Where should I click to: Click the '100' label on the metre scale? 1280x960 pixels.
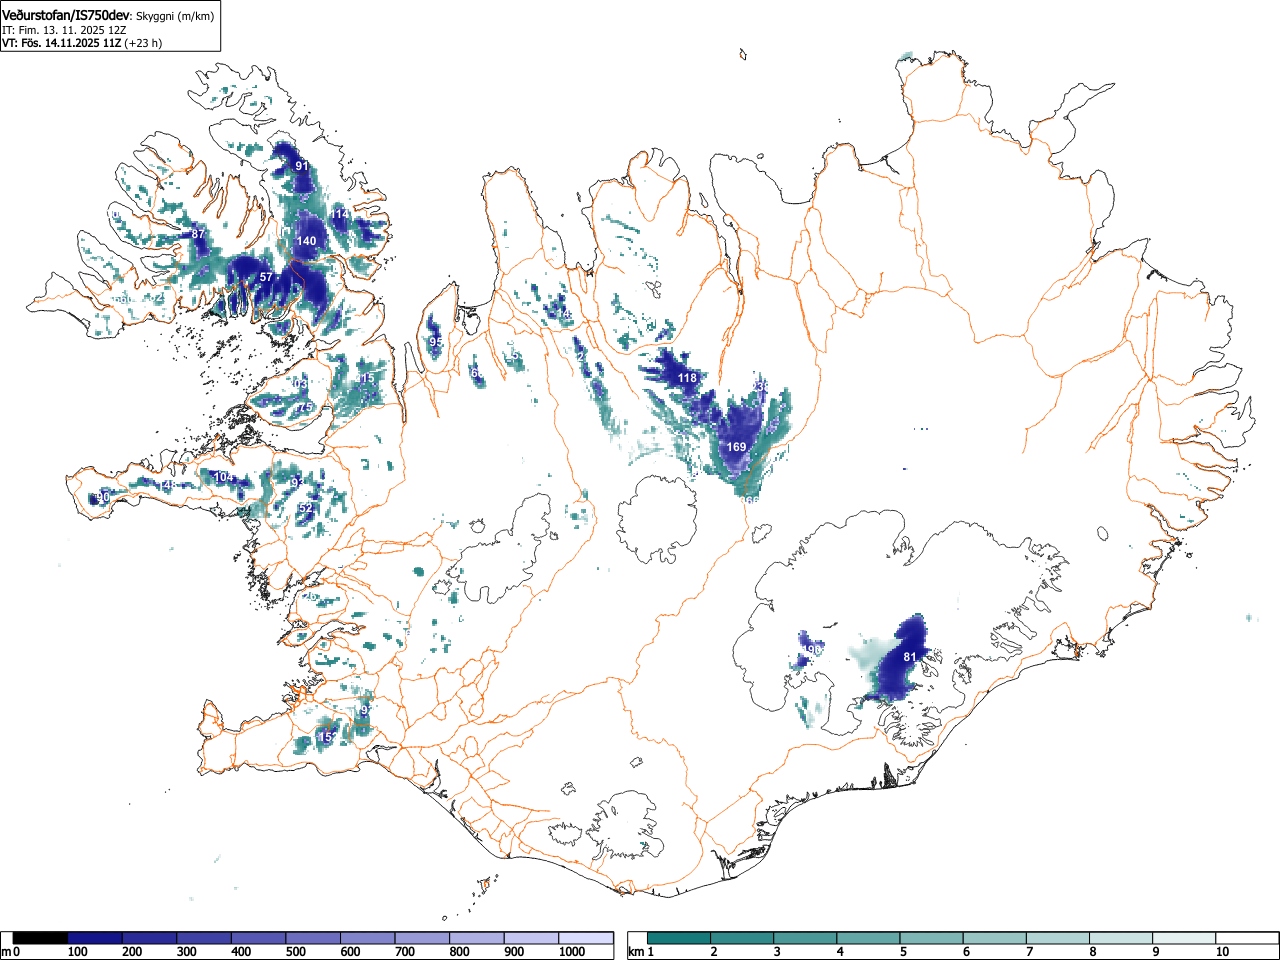[77, 952]
